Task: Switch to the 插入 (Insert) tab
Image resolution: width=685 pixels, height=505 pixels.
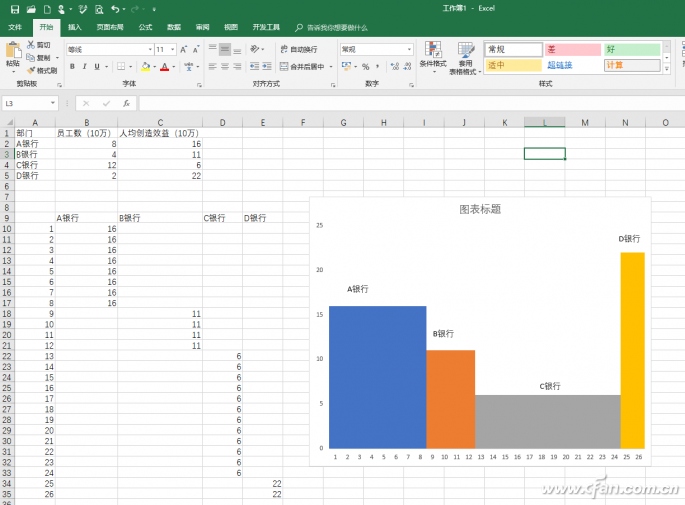Action: tap(75, 27)
